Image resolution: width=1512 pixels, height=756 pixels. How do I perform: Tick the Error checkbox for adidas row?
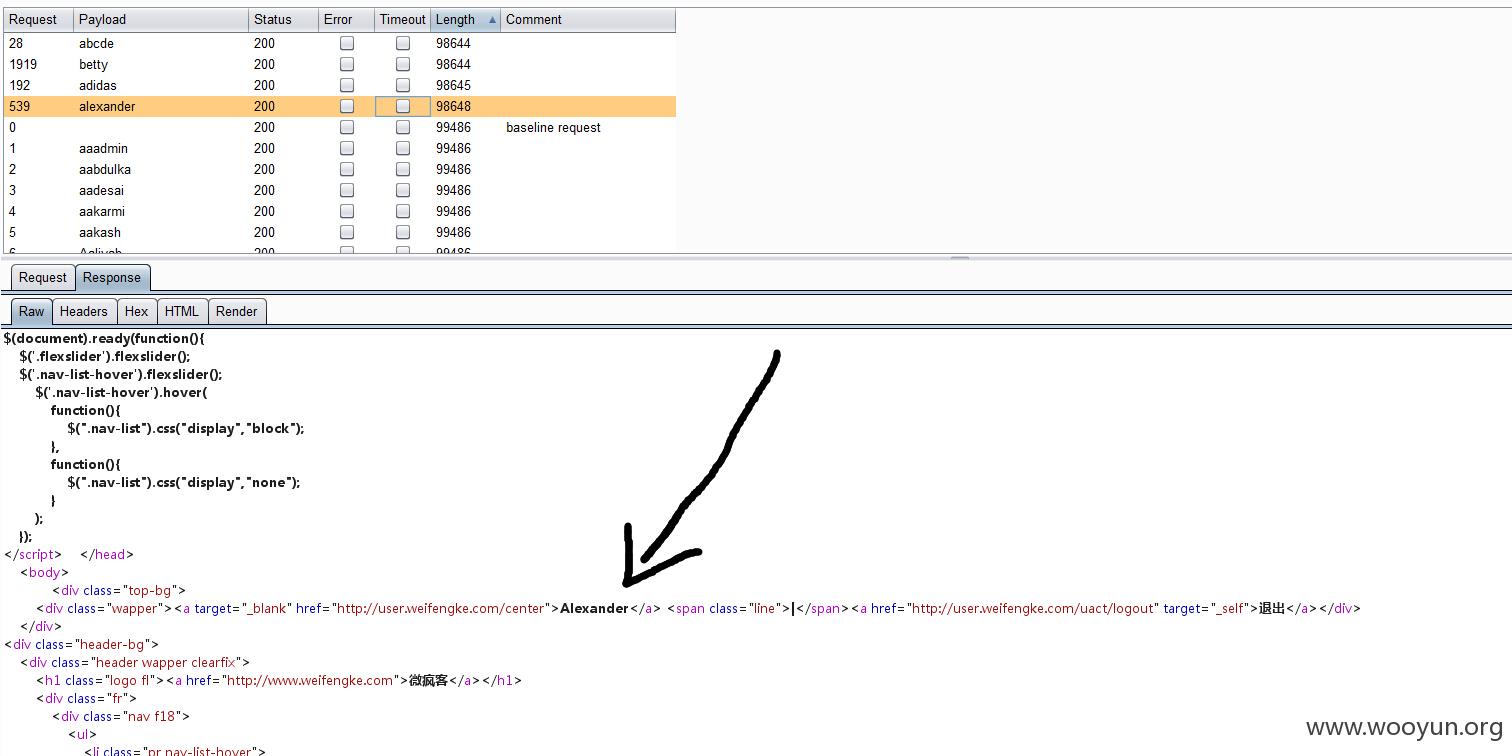pyautogui.click(x=347, y=85)
